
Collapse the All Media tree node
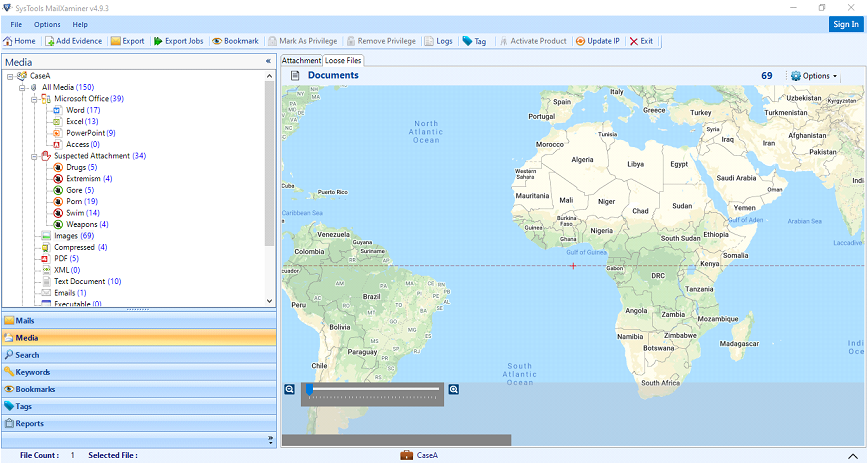pyautogui.click(x=22, y=87)
